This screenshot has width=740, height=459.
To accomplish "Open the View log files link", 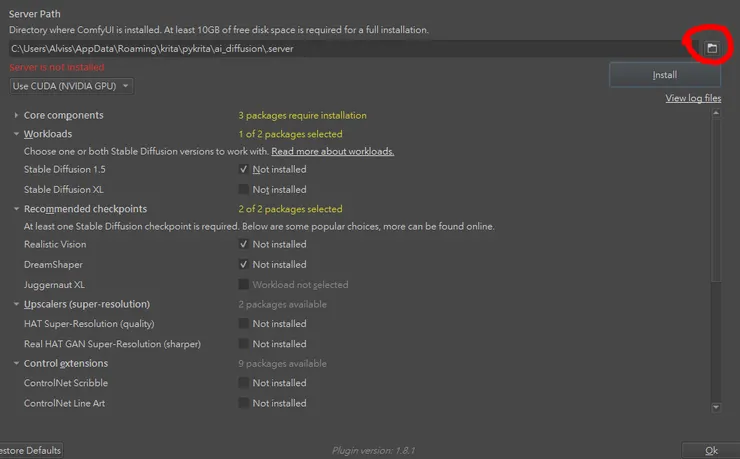I will coord(693,99).
